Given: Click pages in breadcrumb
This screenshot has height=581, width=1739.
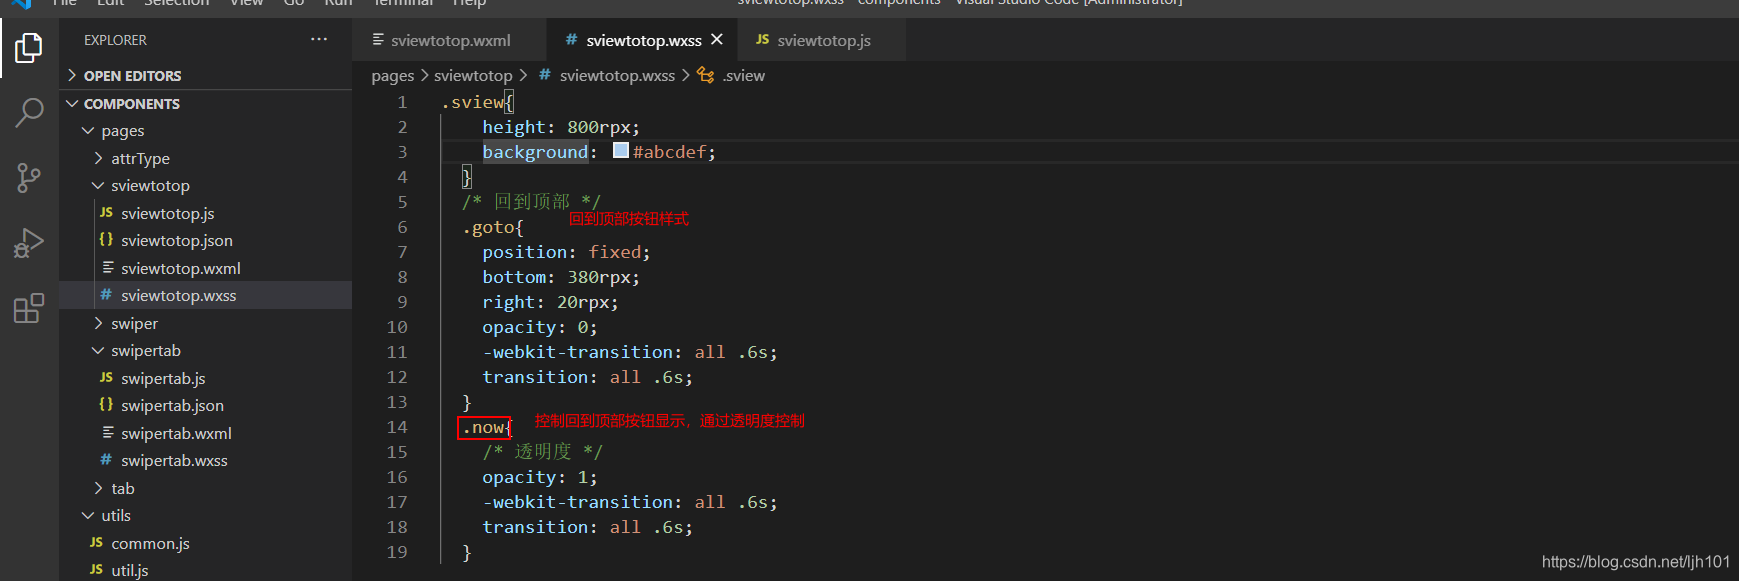Looking at the screenshot, I should (x=392, y=76).
